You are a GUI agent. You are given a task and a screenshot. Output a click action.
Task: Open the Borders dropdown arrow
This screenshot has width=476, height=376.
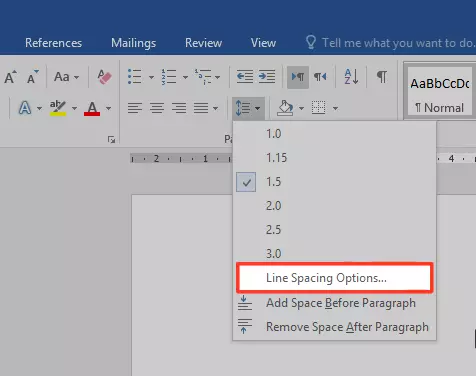[x=335, y=108]
